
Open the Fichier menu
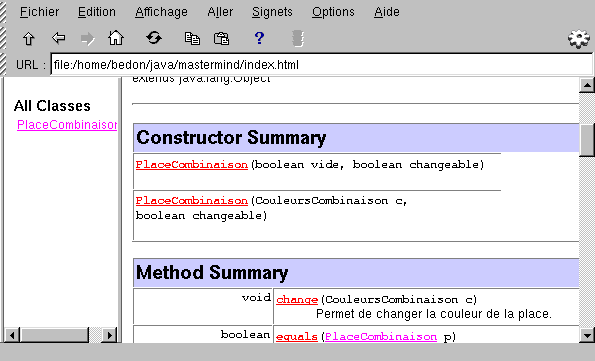pyautogui.click(x=39, y=12)
